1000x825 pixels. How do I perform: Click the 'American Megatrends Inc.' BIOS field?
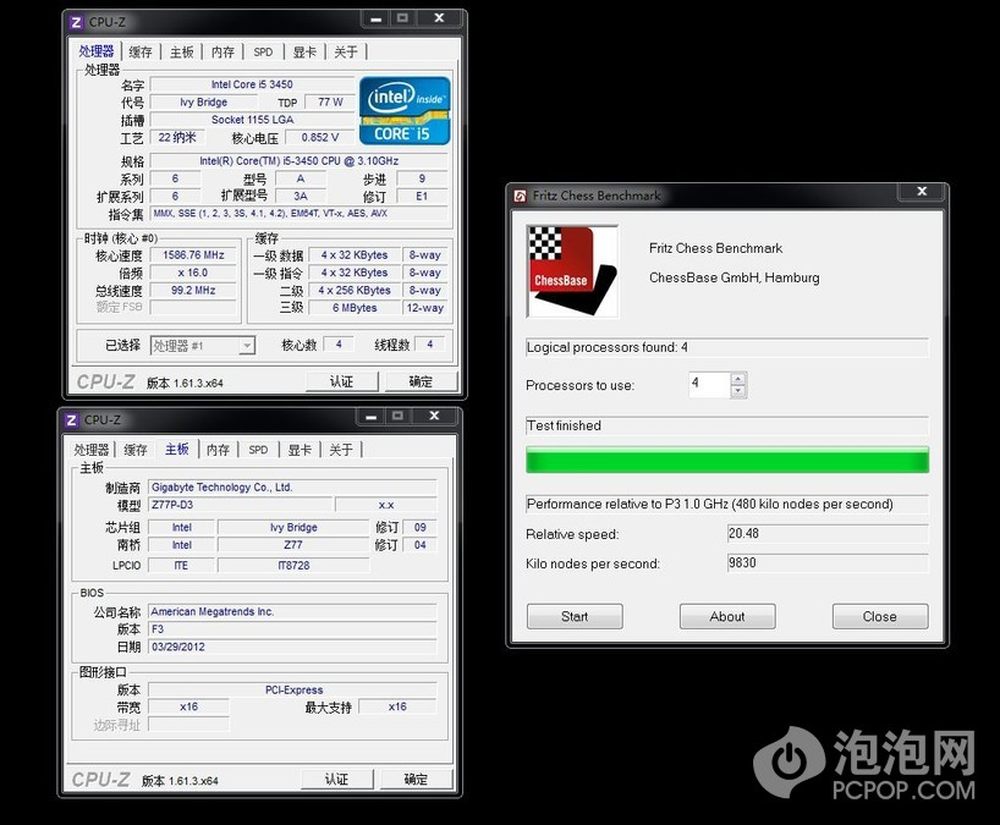tap(292, 612)
